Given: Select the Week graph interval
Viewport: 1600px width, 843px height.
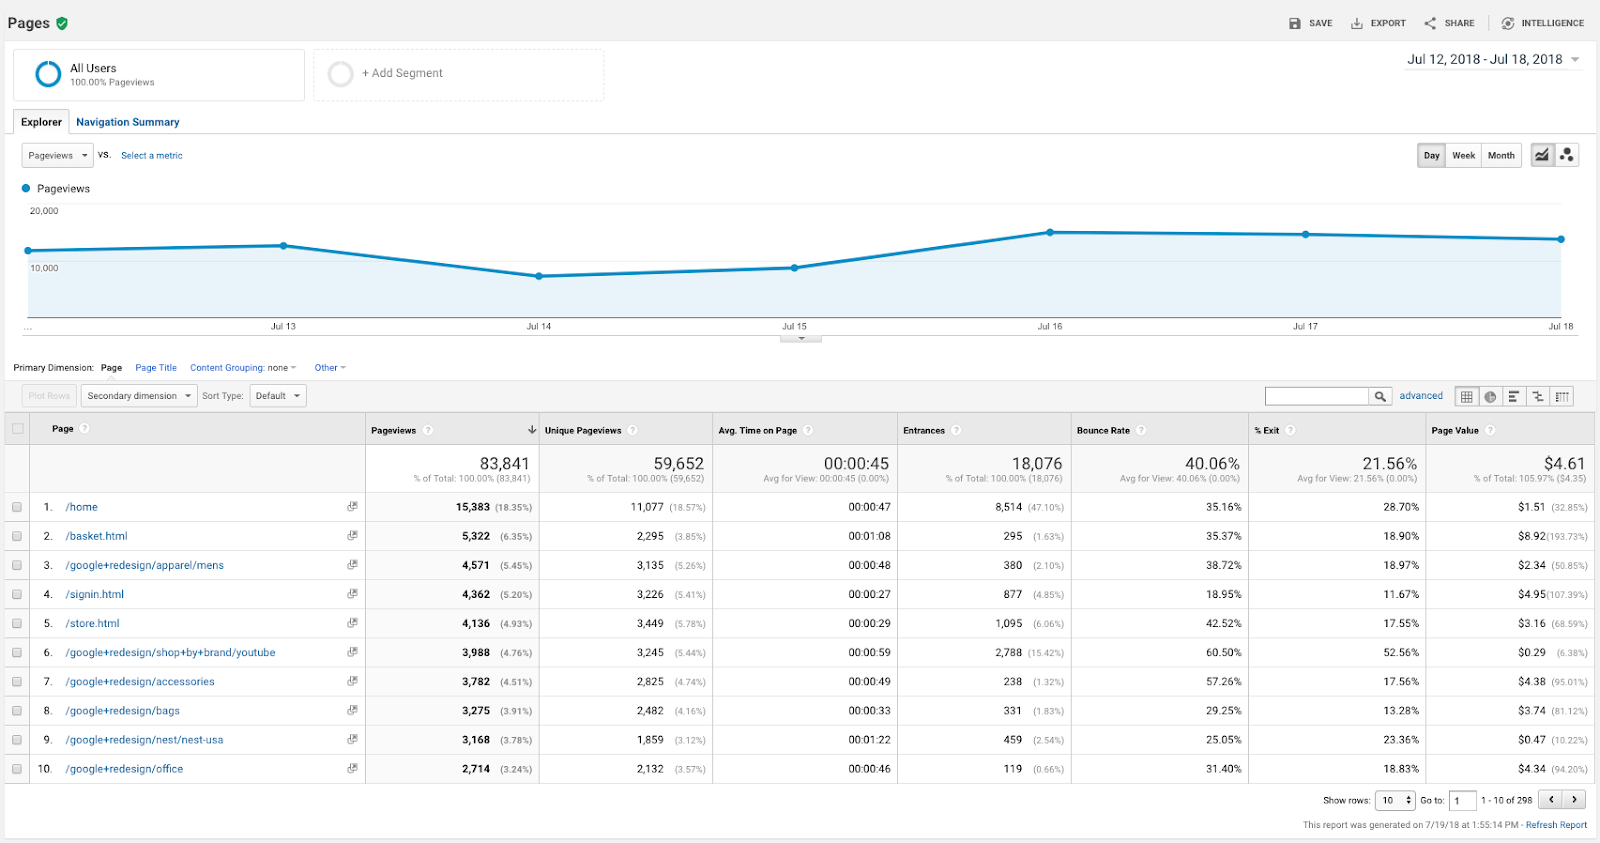Looking at the screenshot, I should (1463, 155).
